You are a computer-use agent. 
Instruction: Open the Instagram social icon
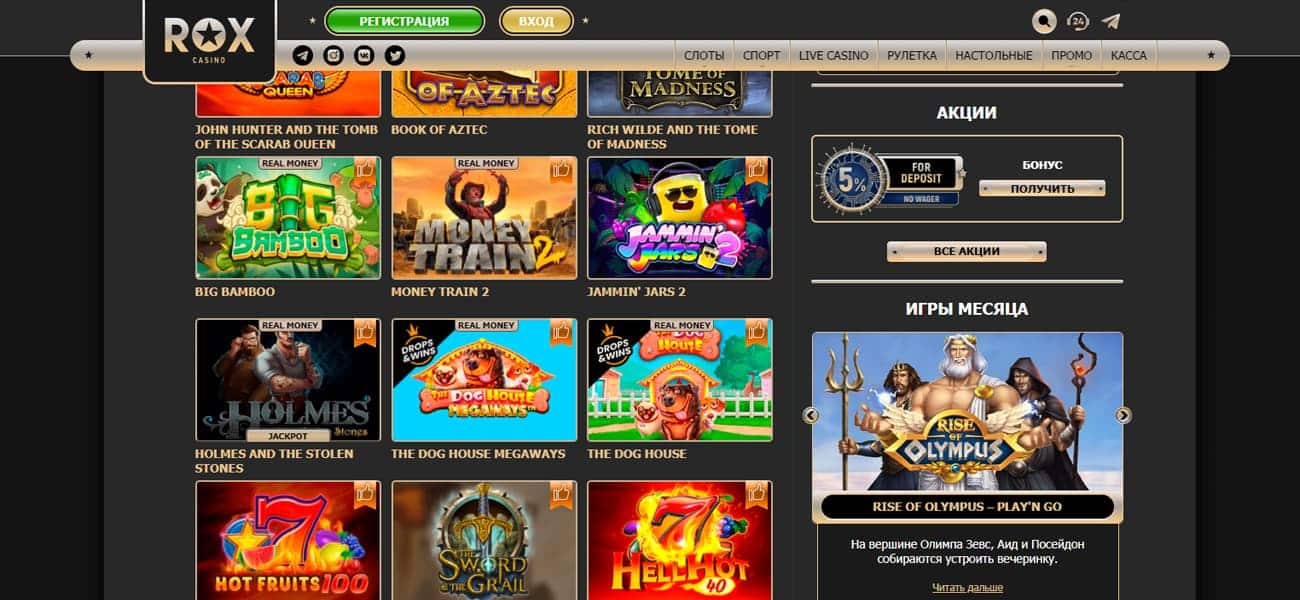[x=334, y=55]
